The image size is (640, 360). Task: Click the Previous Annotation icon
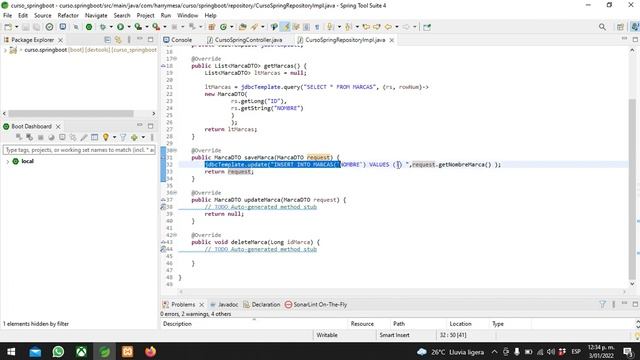(x=348, y=27)
